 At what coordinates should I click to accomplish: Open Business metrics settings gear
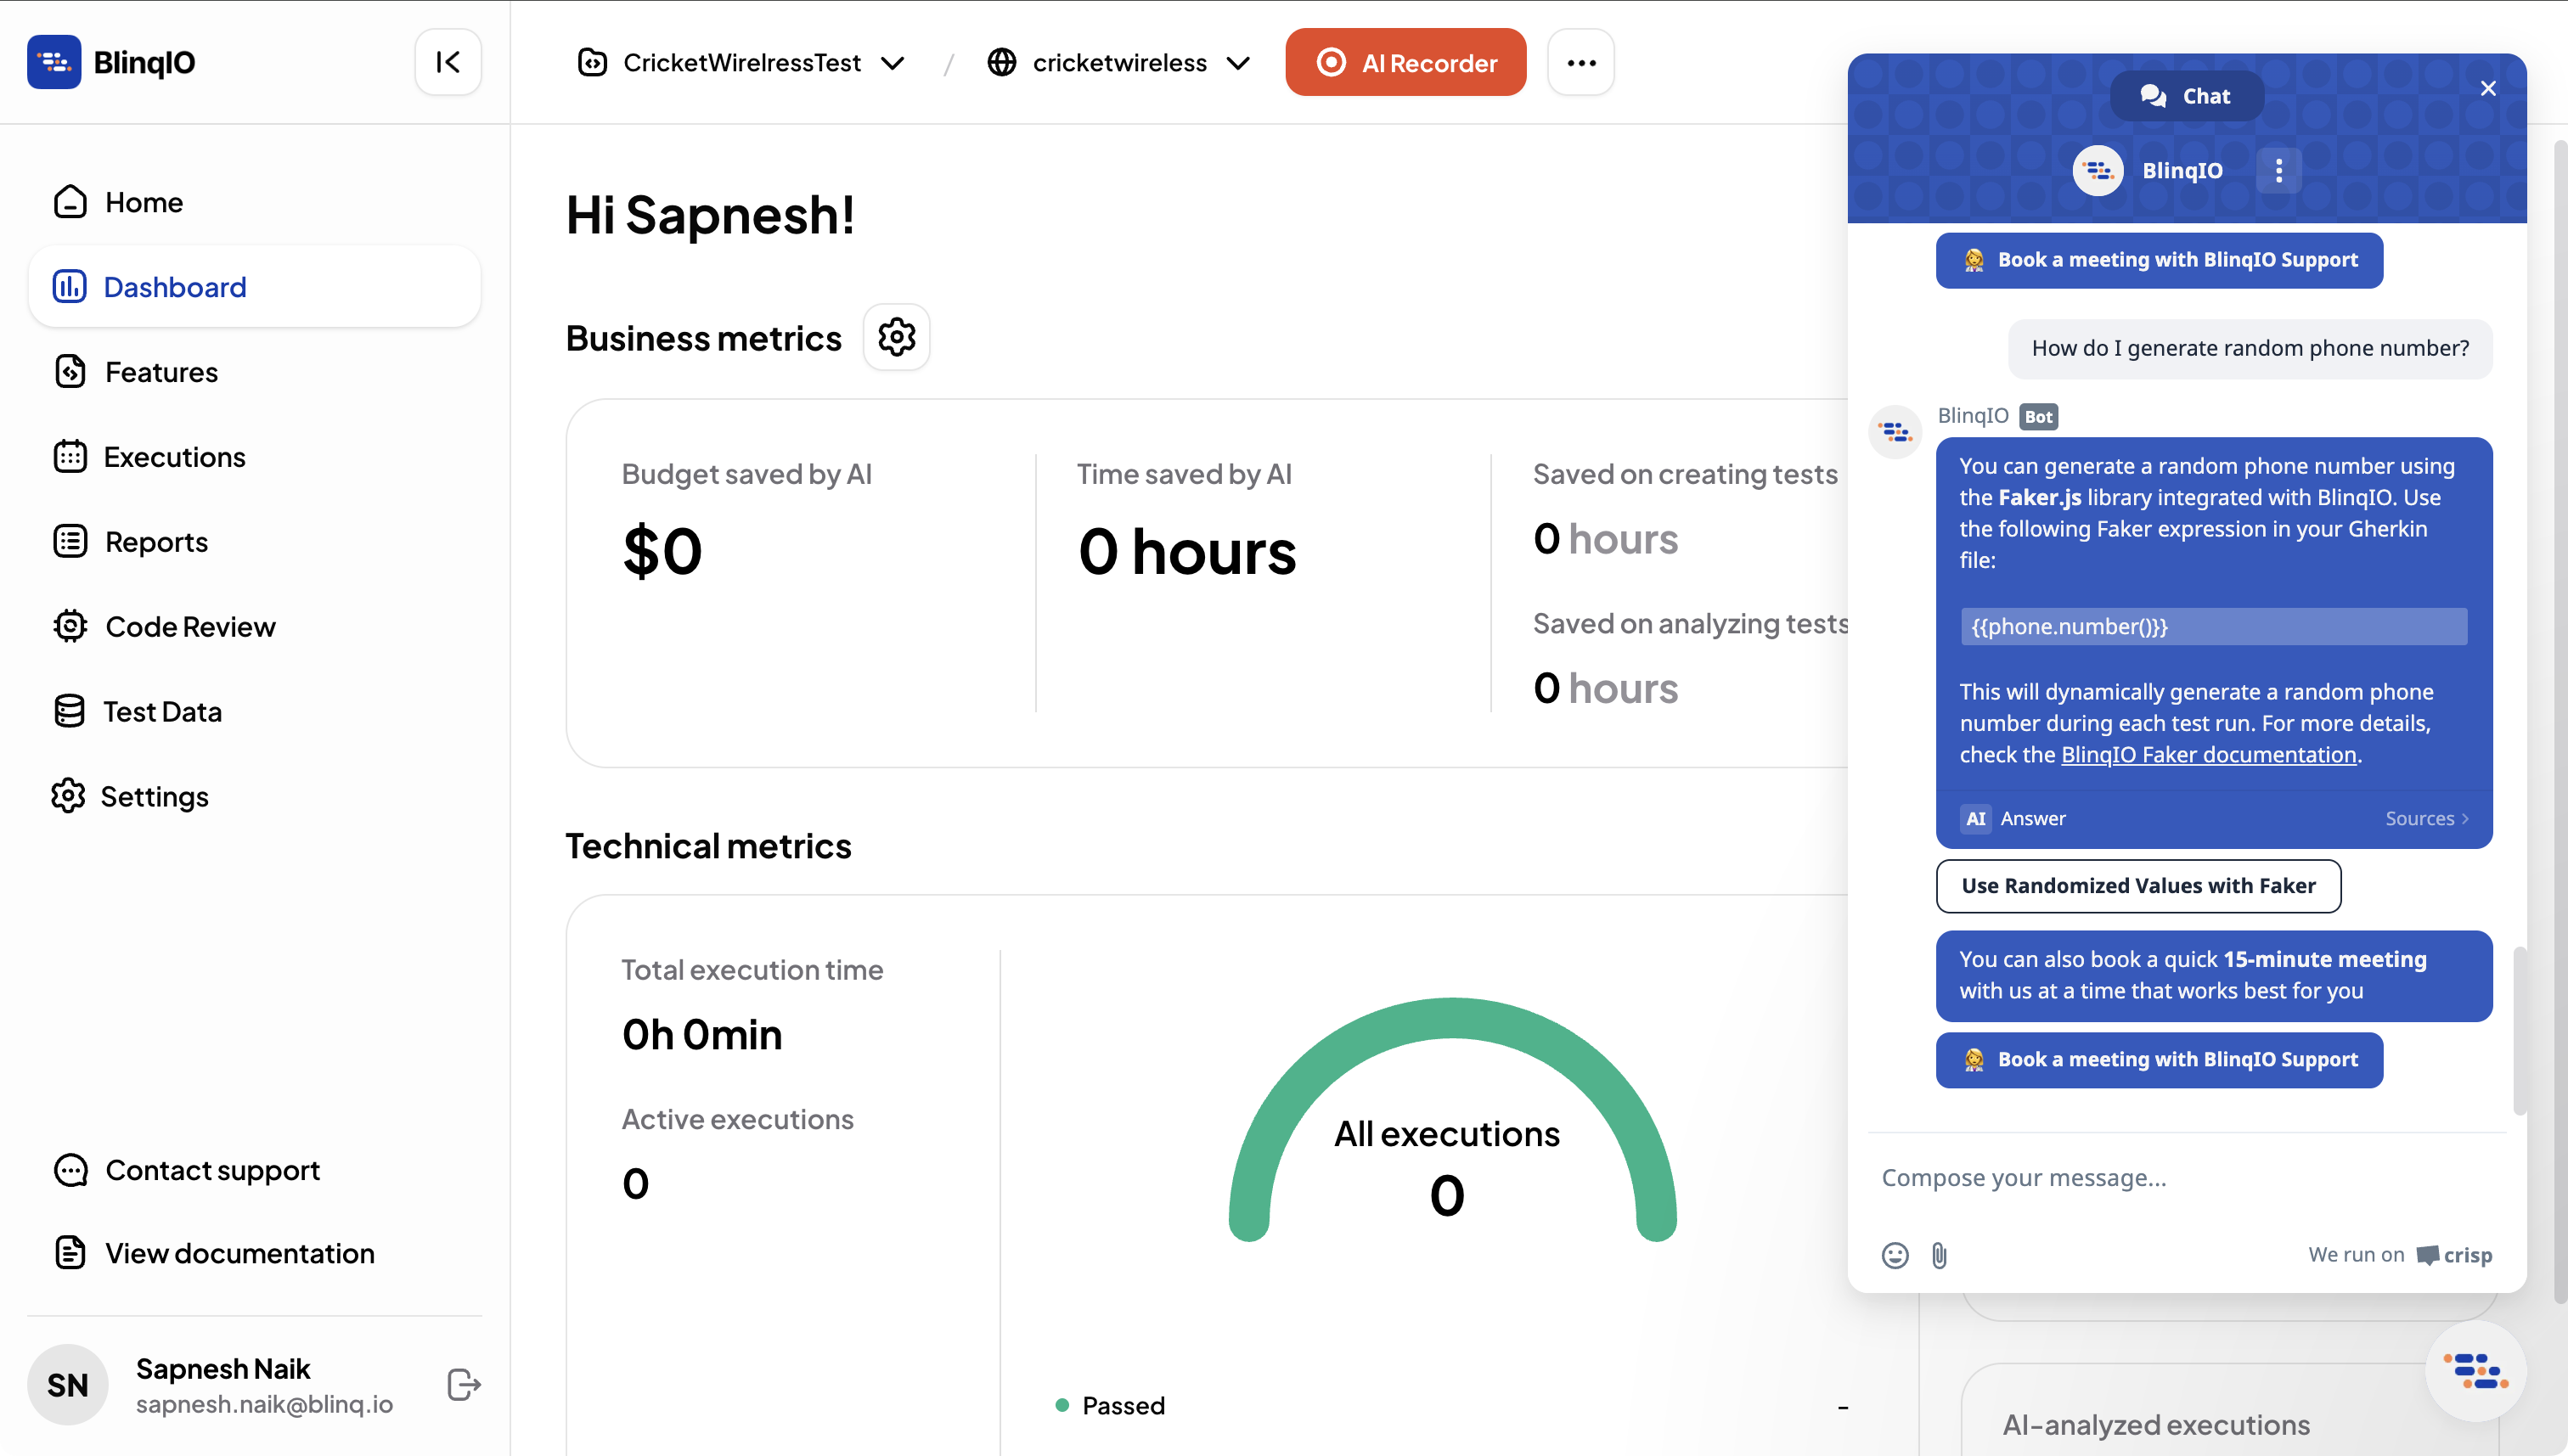coord(896,337)
